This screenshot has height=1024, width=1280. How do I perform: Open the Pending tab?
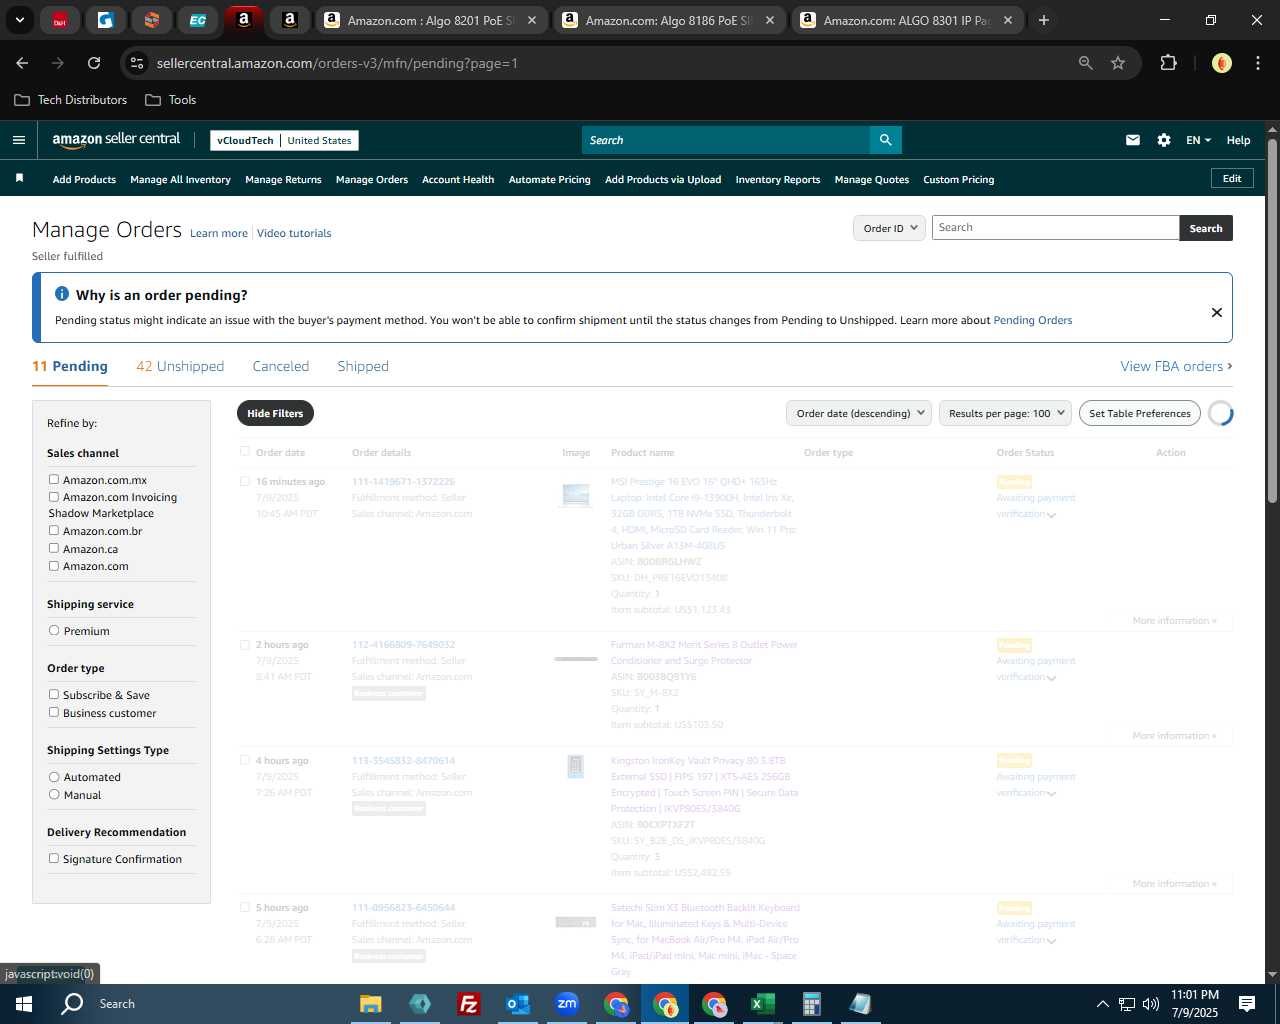click(x=70, y=366)
